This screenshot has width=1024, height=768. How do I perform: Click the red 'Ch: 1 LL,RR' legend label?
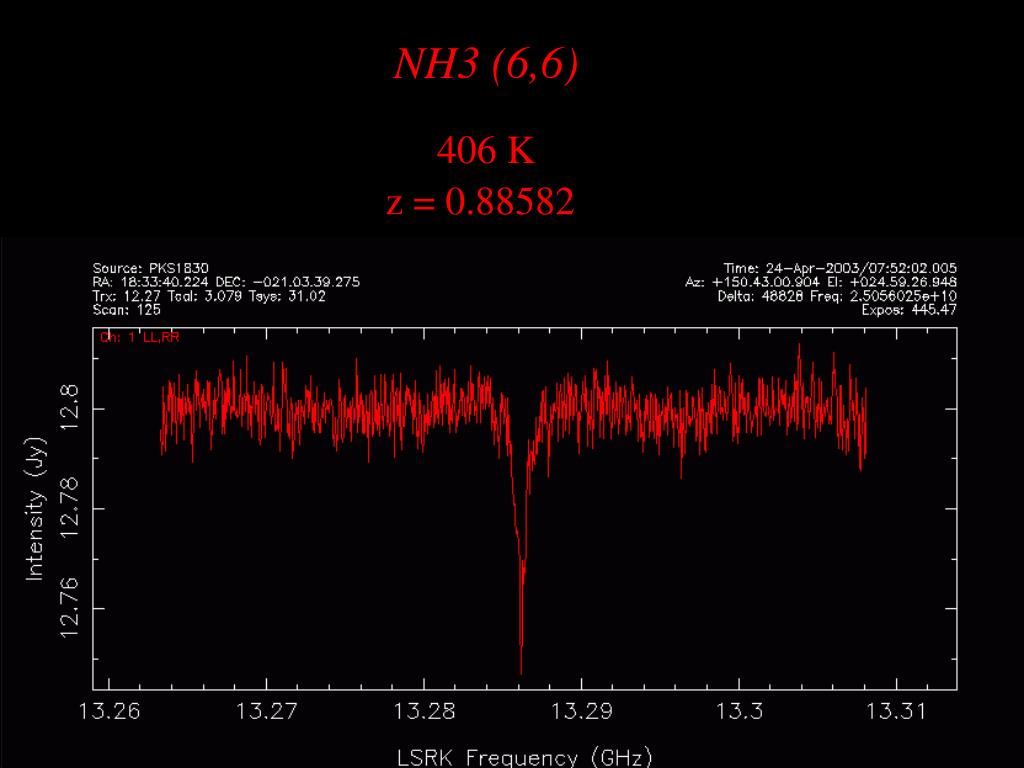139,337
